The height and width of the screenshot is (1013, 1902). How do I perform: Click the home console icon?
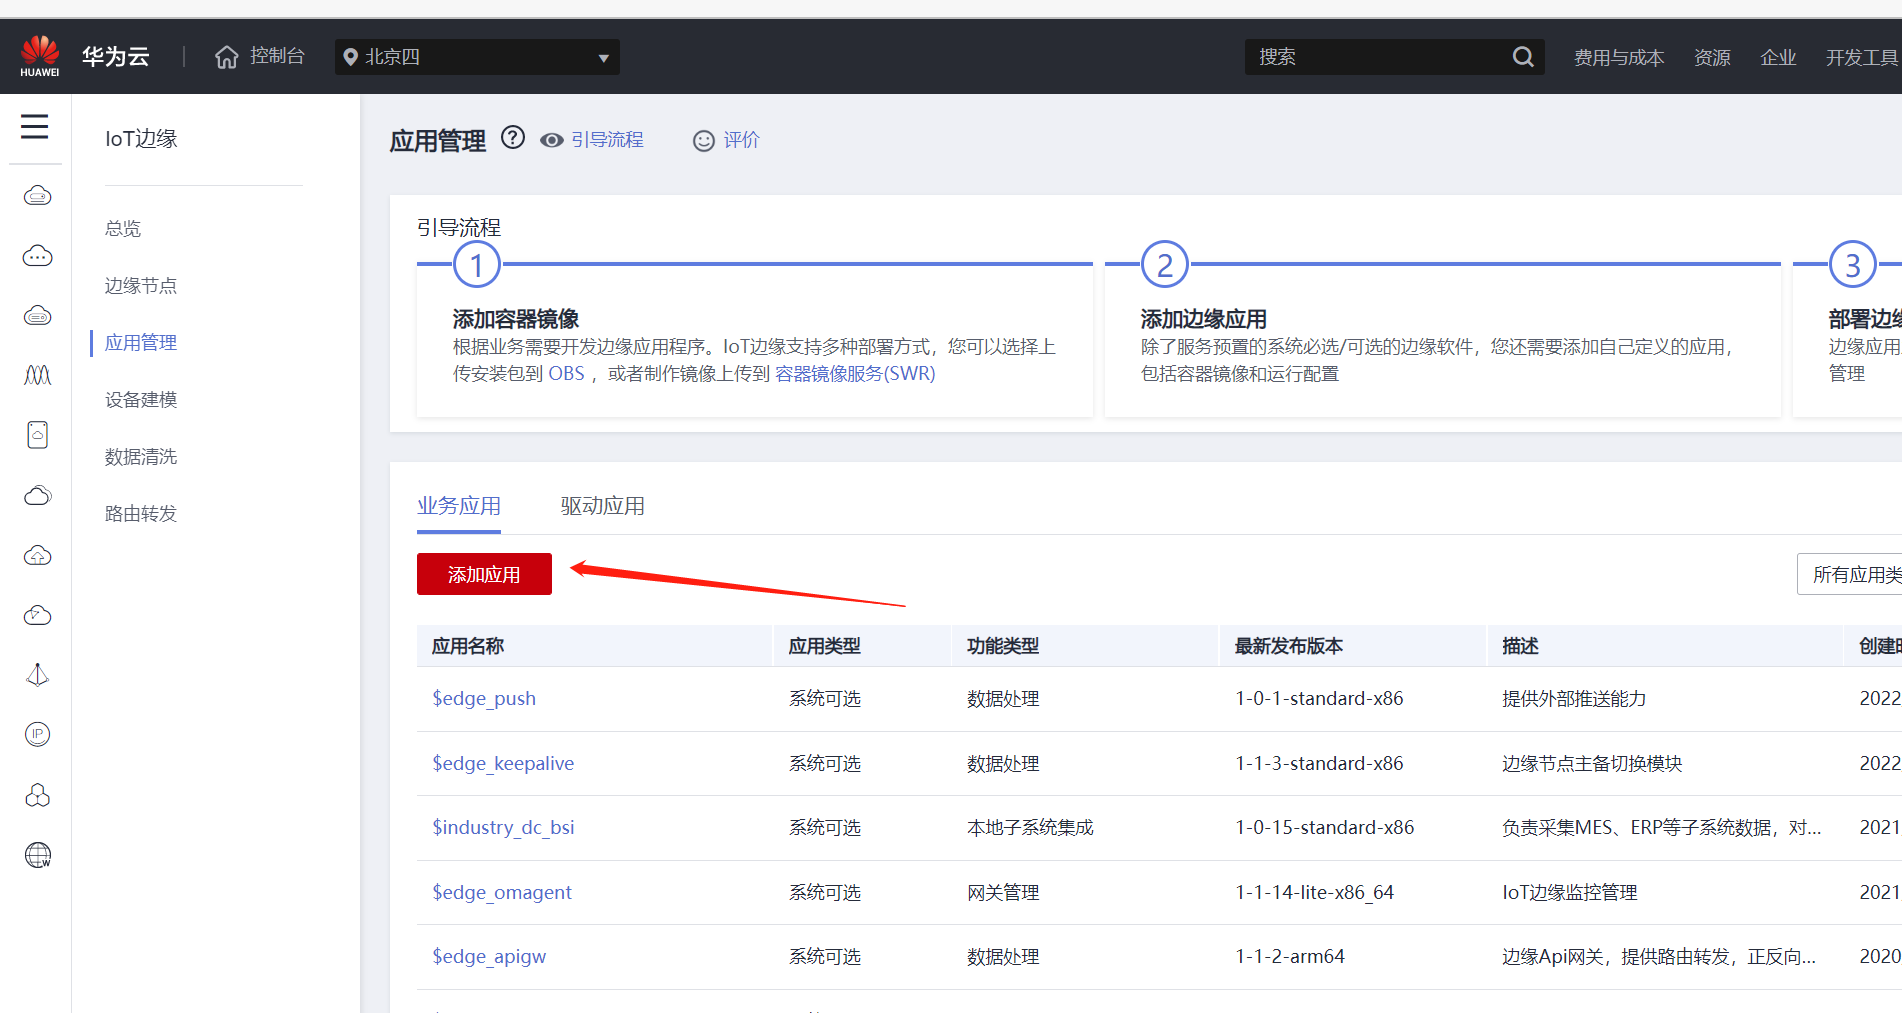(x=227, y=57)
